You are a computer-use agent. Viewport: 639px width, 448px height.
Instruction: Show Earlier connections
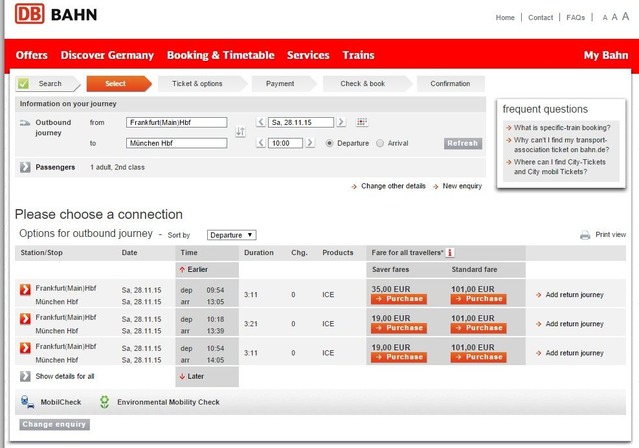194,269
